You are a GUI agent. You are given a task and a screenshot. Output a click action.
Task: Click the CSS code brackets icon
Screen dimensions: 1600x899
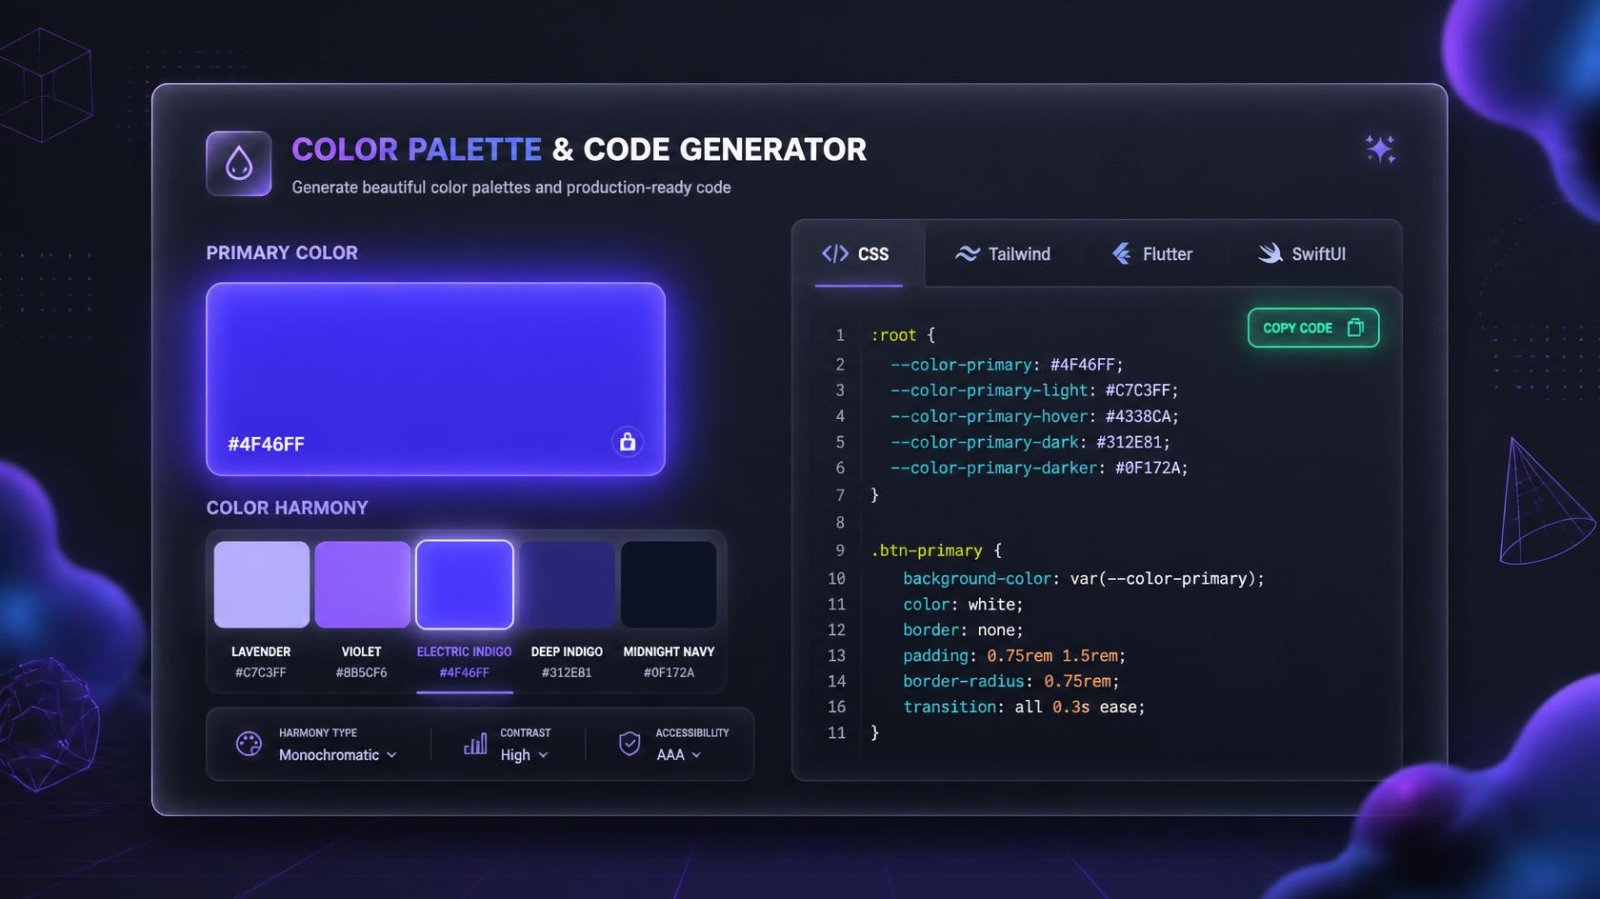pyautogui.click(x=835, y=254)
